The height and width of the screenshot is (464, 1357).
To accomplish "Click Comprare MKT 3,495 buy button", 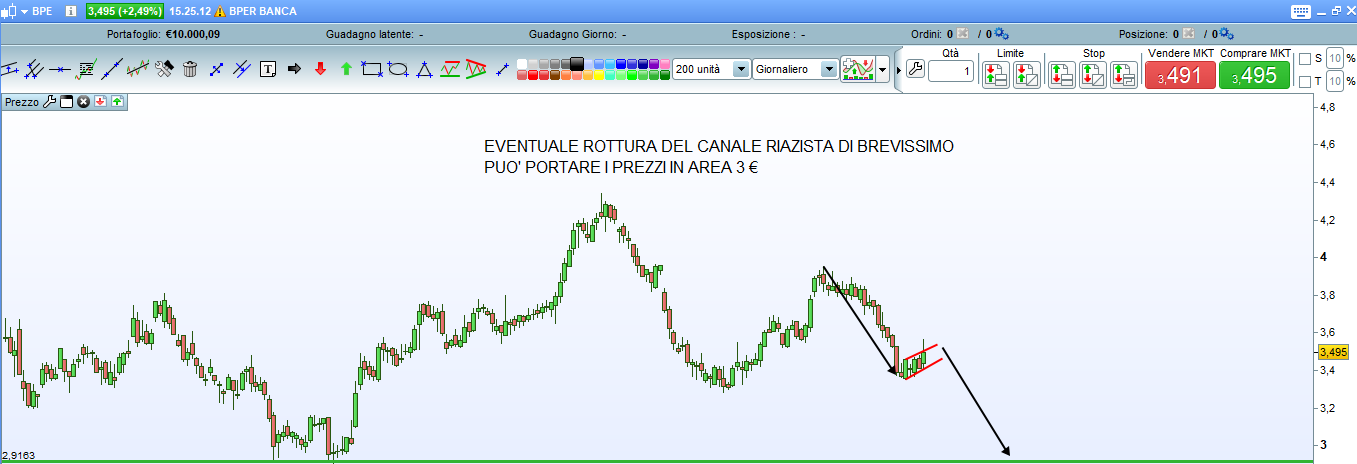I will coord(1254,75).
